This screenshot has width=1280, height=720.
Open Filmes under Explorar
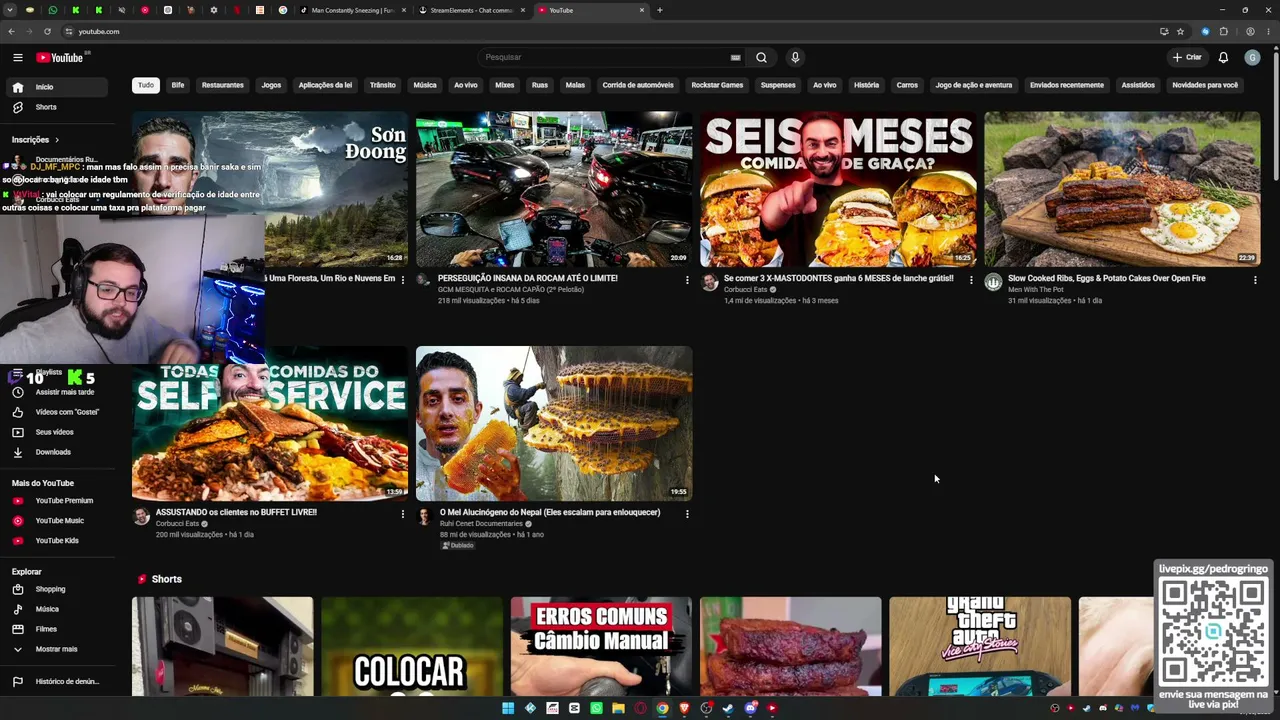coord(56,629)
